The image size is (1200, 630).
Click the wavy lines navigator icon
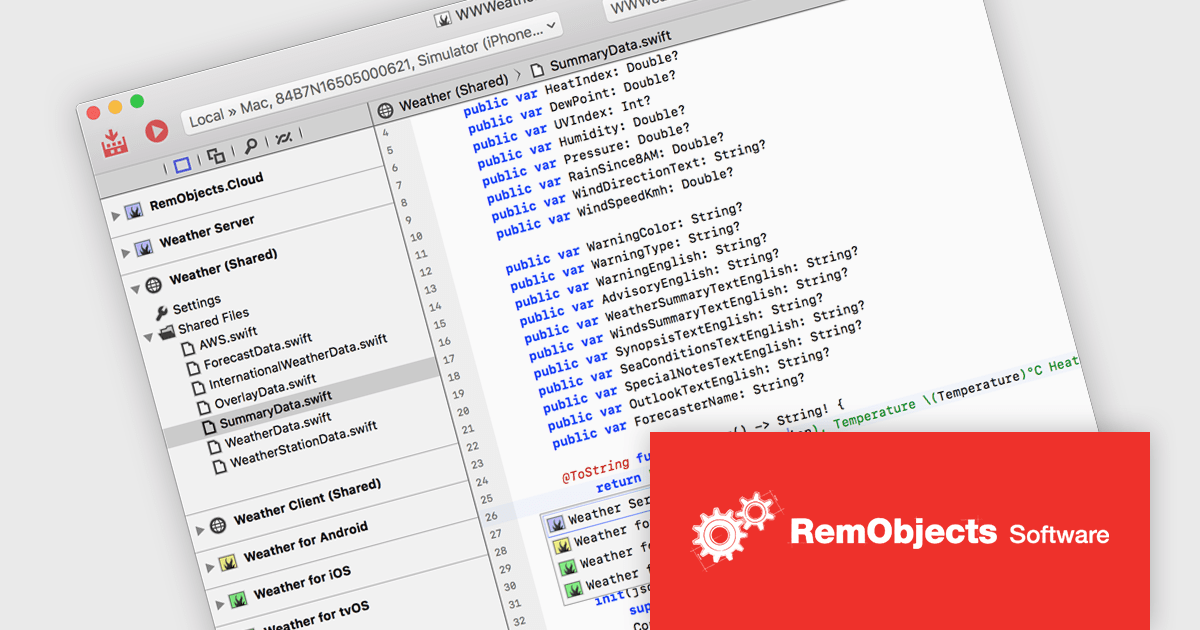click(x=283, y=138)
